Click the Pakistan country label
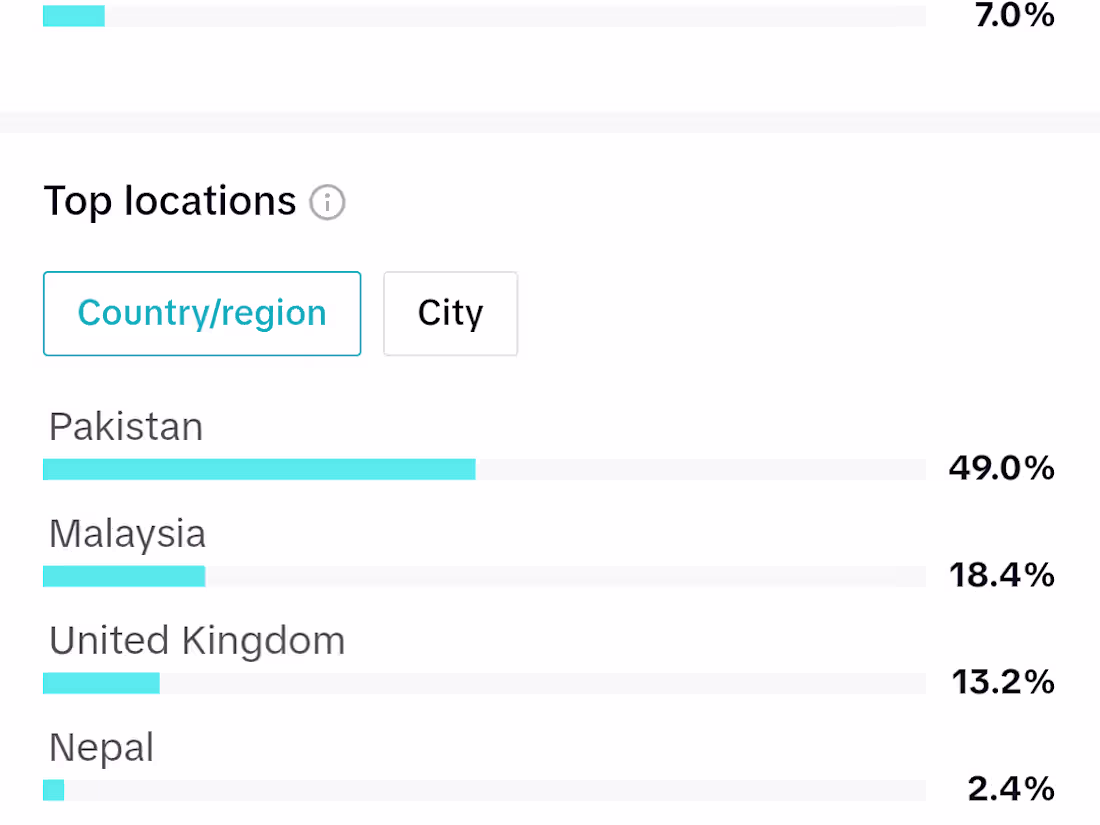Screen dimensions: 1100x825 click(x=126, y=427)
